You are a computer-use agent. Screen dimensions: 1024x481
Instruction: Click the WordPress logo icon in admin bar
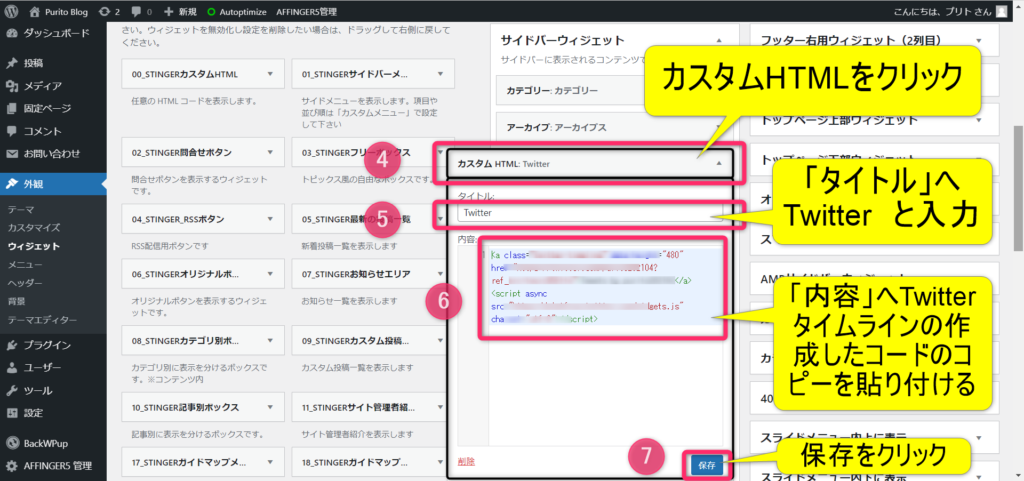point(12,11)
